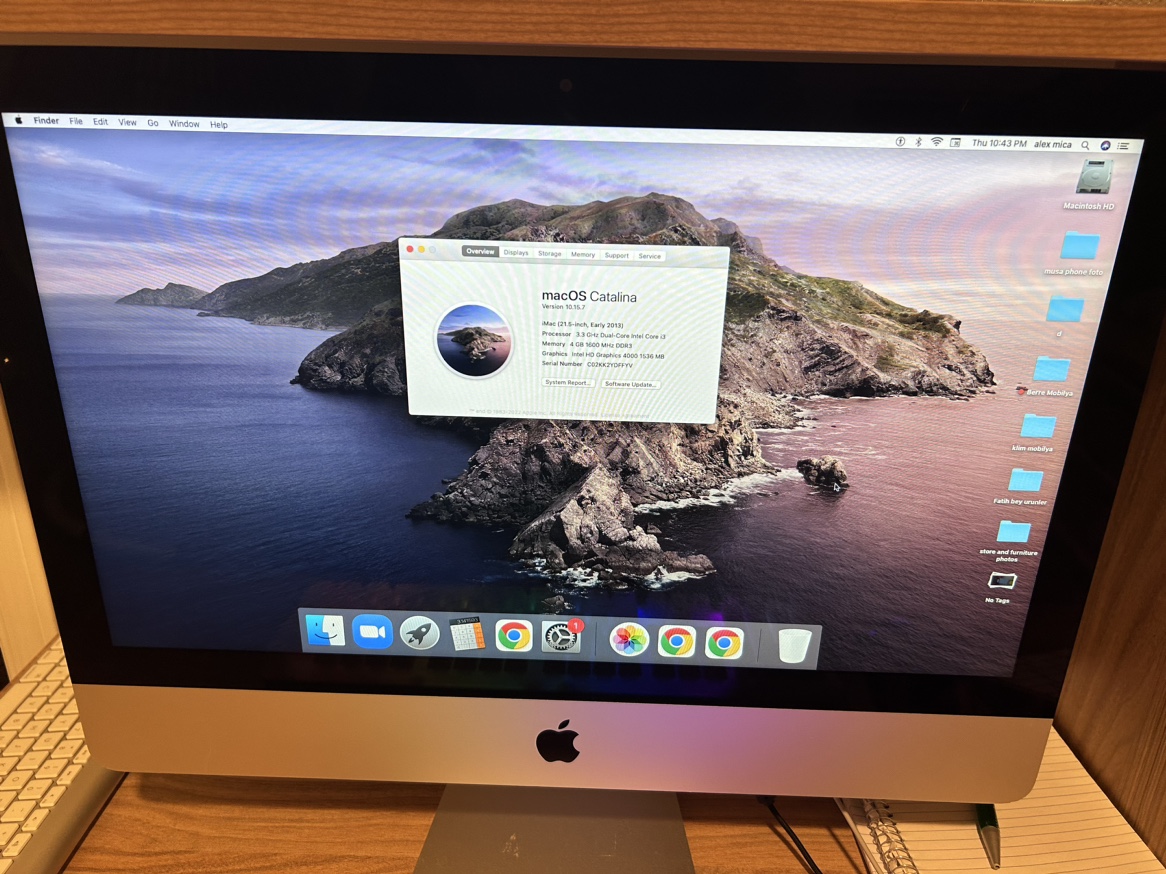Select the serial number text C02KK2YDFFYV
Image resolution: width=1166 pixels, height=874 pixels.
(x=609, y=365)
